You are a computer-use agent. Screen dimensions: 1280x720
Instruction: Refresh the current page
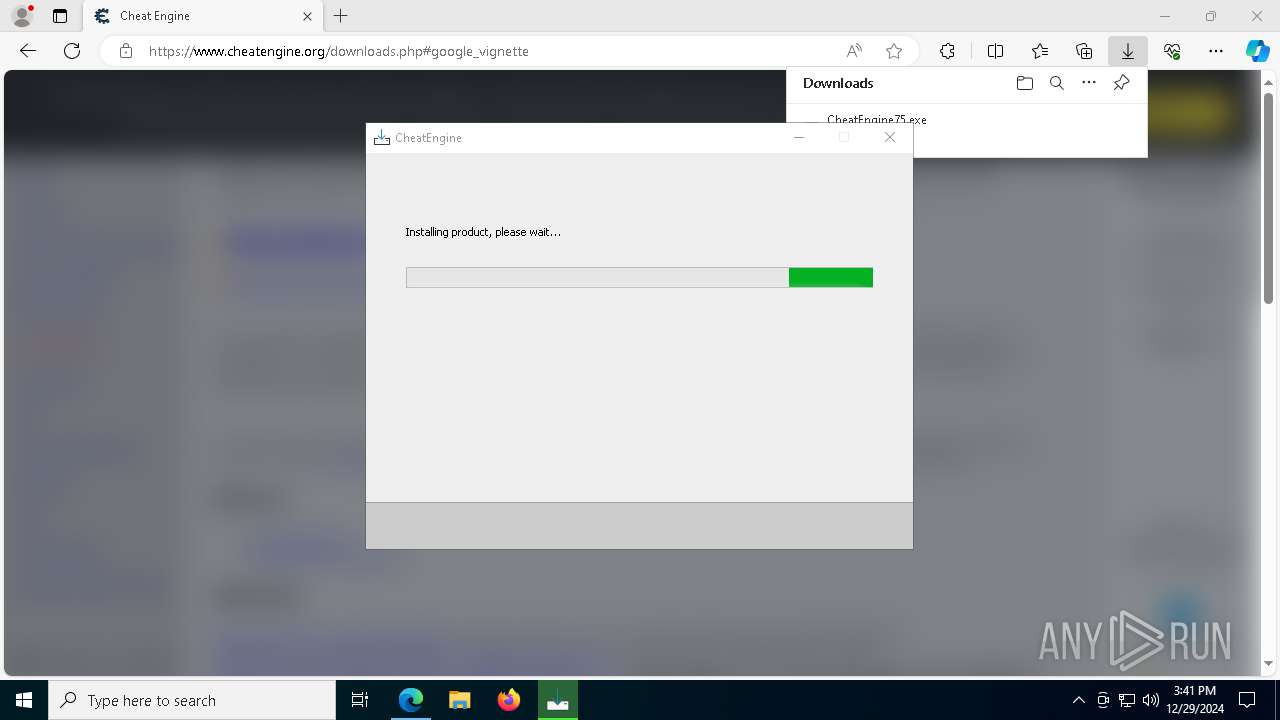pos(72,51)
